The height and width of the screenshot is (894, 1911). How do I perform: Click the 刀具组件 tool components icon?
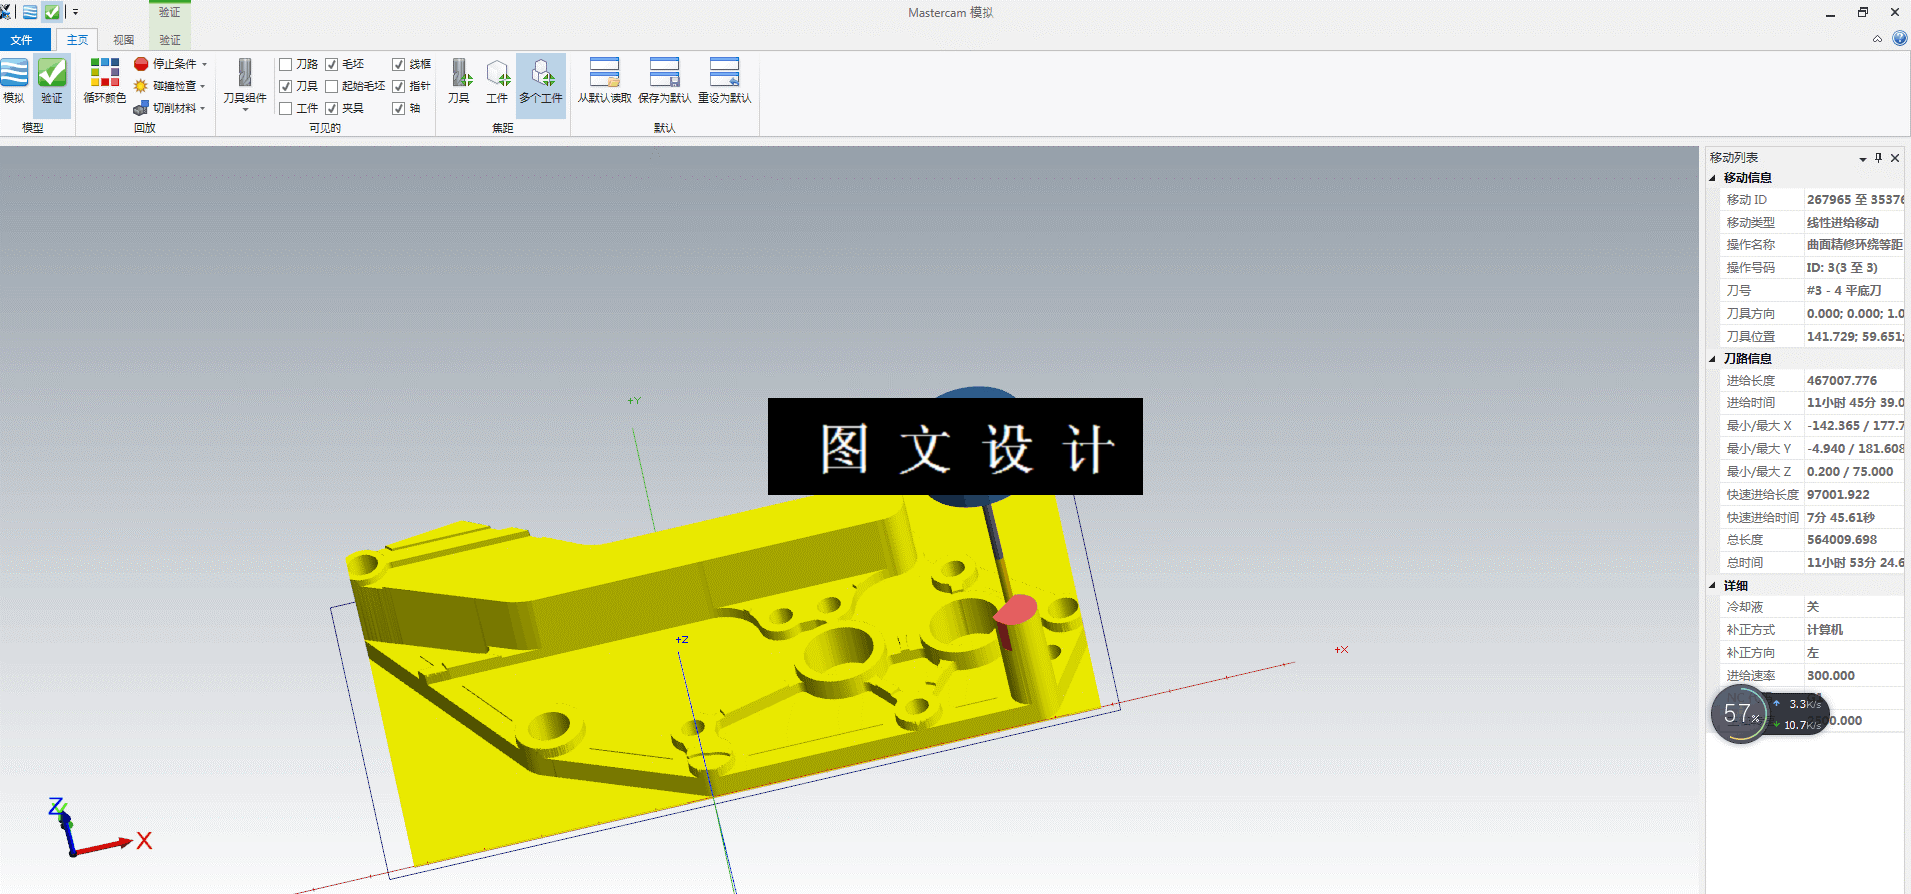[x=245, y=73]
